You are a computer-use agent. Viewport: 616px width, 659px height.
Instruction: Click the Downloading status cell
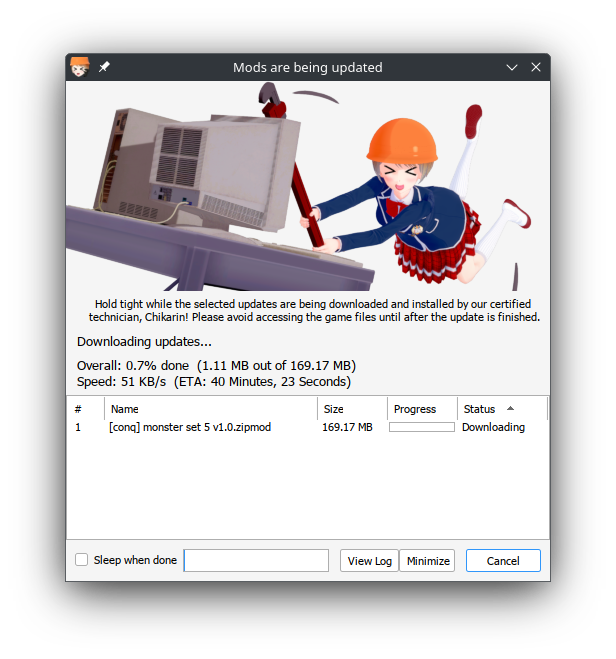(493, 427)
